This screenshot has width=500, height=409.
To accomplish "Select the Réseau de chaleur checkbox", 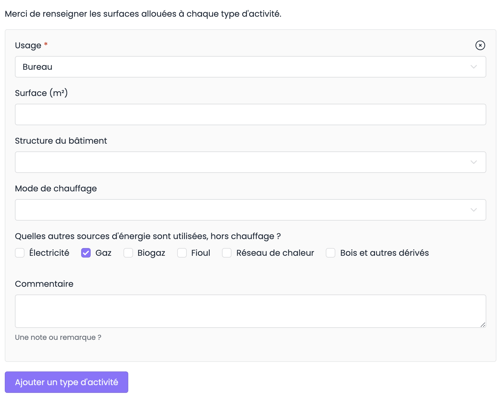I will coord(227,253).
